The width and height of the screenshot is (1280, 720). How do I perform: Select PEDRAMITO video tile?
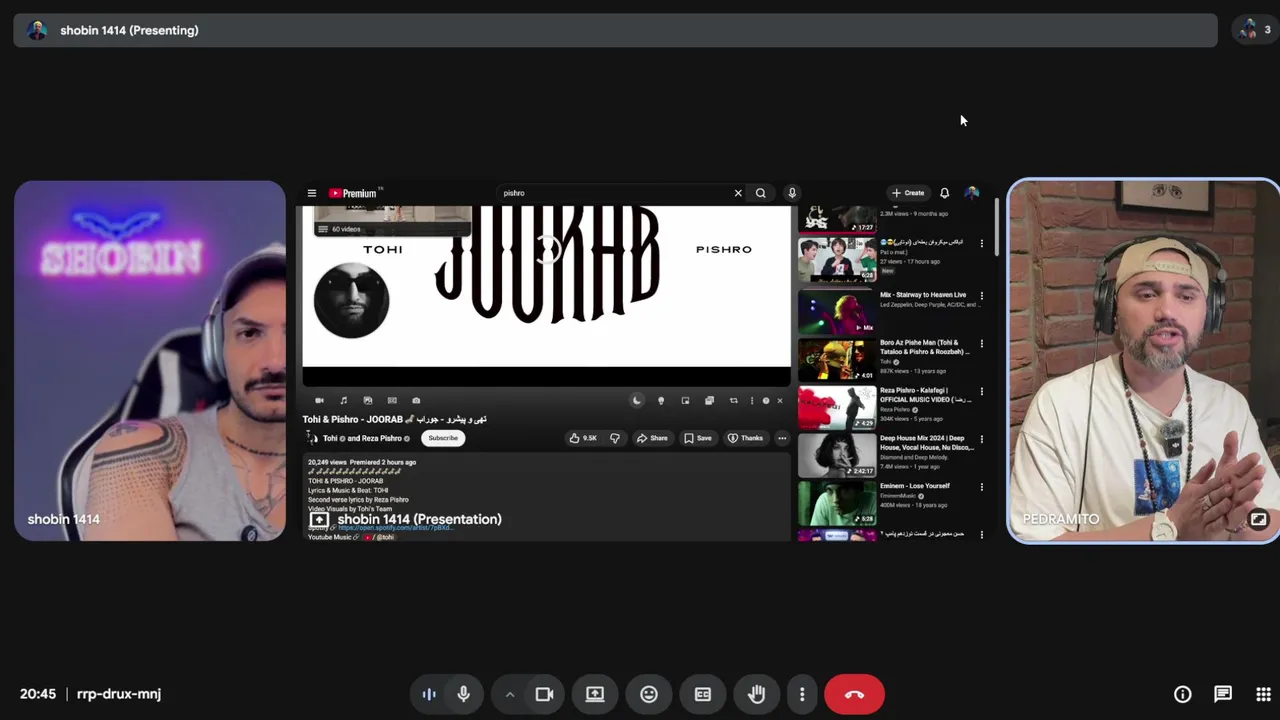(1143, 361)
